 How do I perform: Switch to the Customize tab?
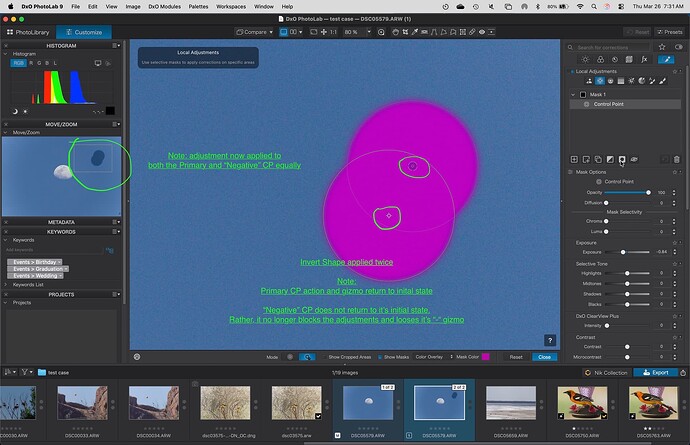84,32
